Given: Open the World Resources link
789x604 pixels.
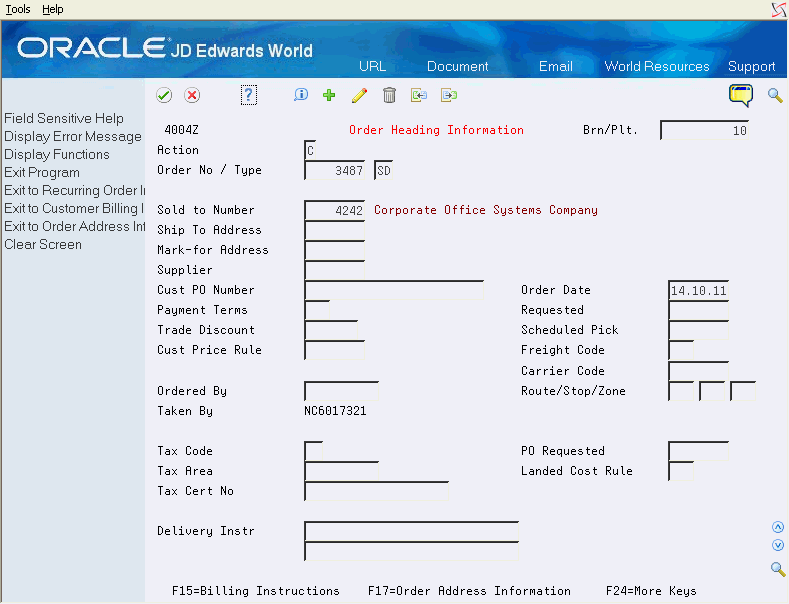Looking at the screenshot, I should 657,66.
